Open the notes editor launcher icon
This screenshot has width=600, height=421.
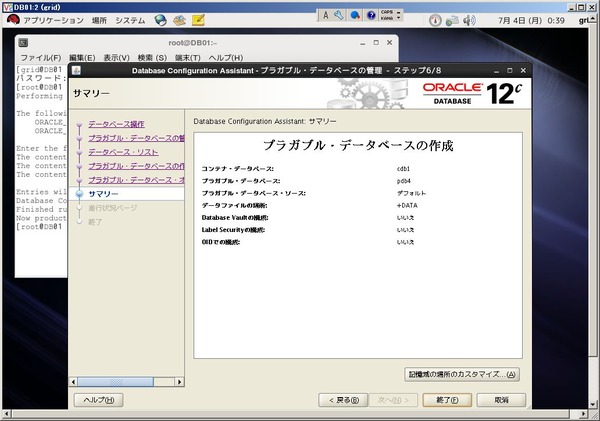tap(198, 20)
